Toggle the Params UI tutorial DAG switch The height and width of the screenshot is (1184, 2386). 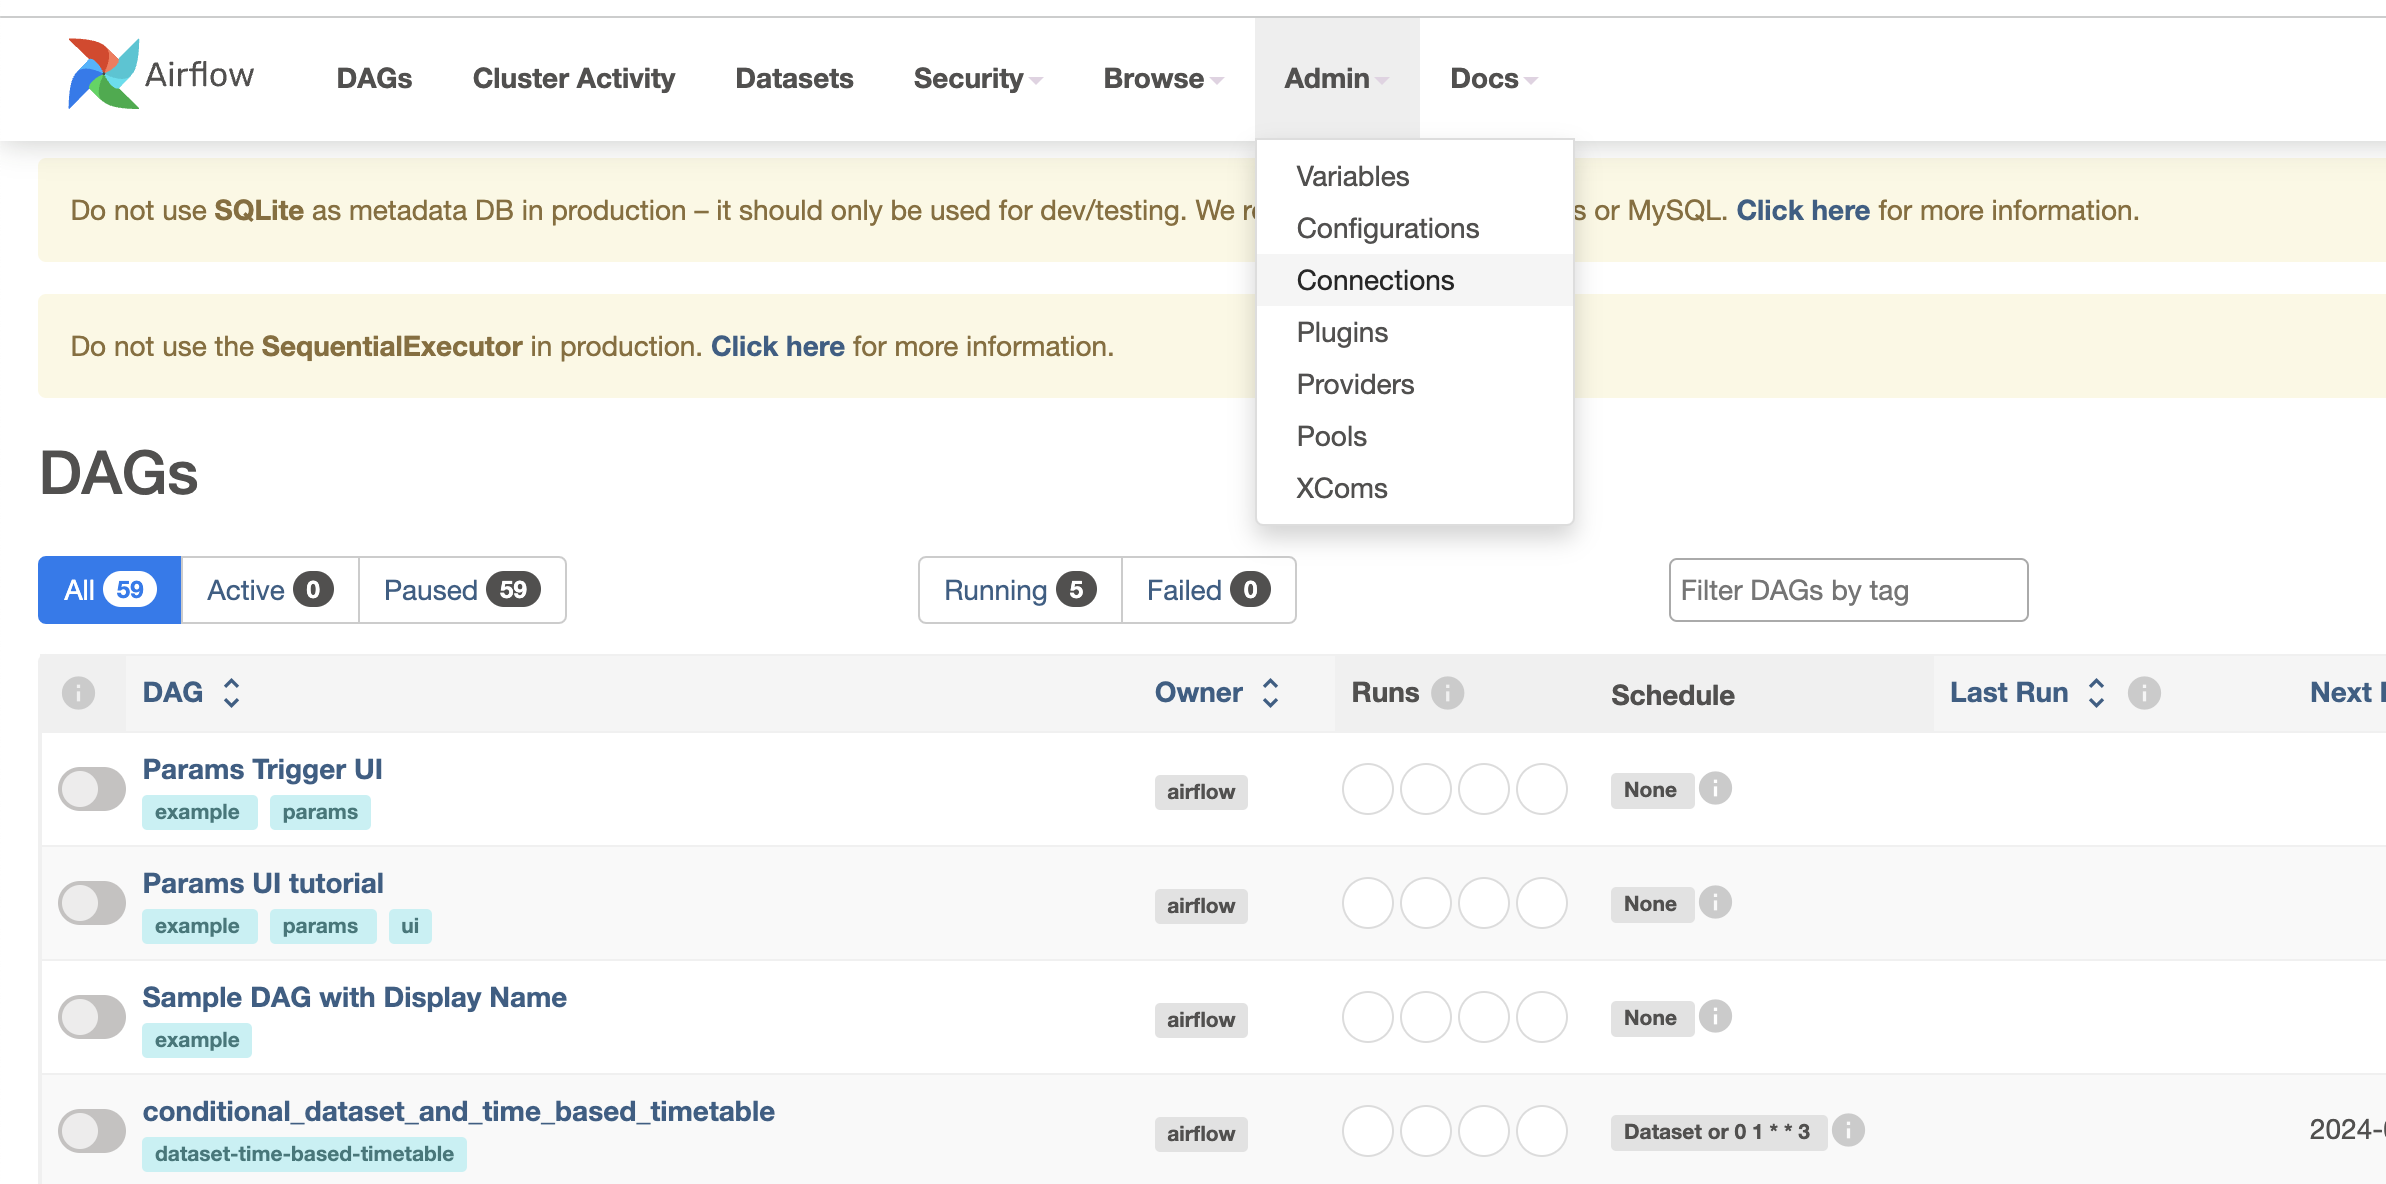point(92,903)
